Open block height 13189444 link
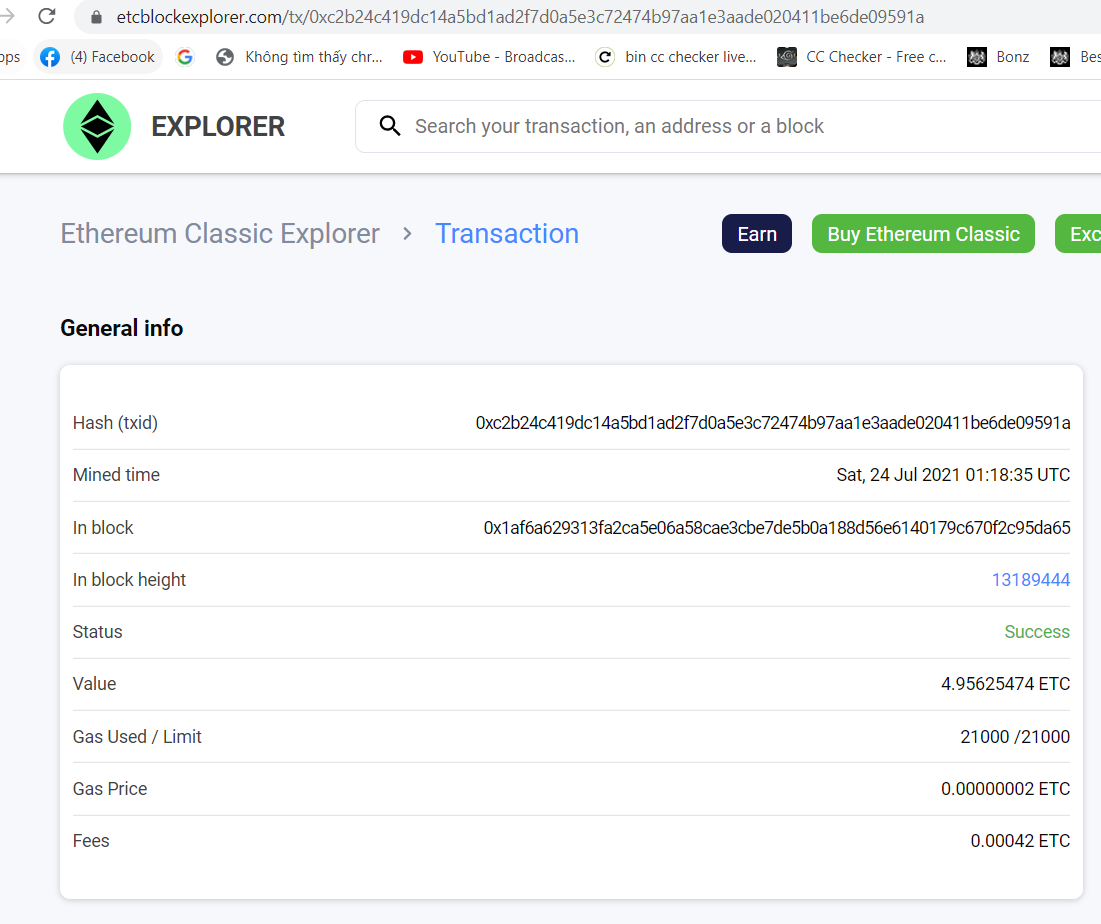Screen dimensions: 1101x924 click(1031, 580)
